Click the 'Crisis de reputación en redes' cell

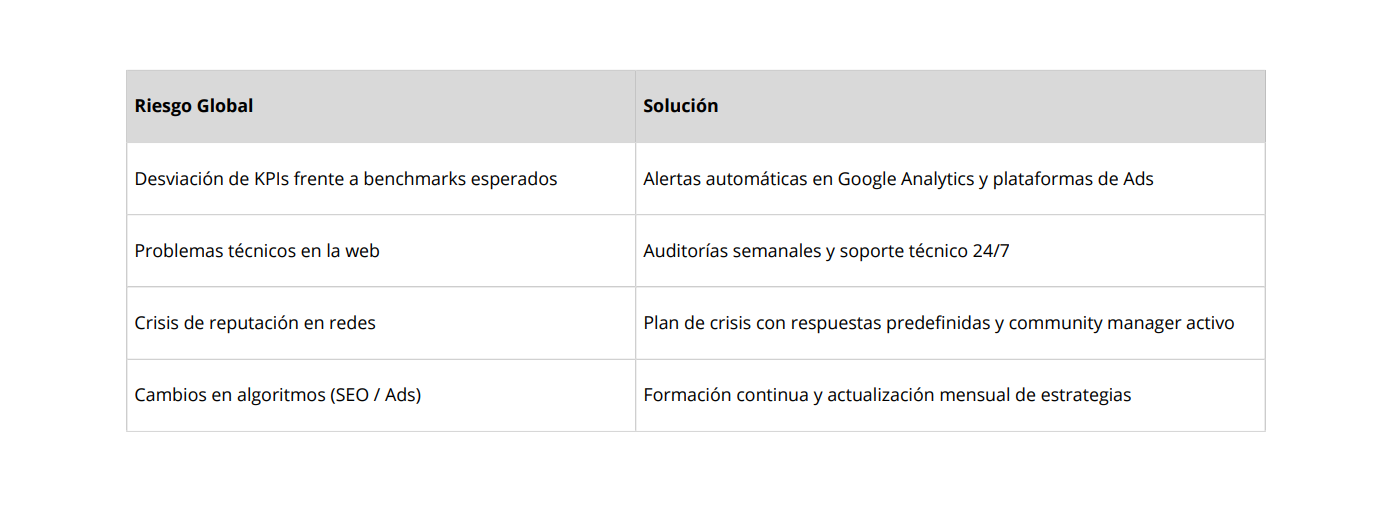click(255, 323)
